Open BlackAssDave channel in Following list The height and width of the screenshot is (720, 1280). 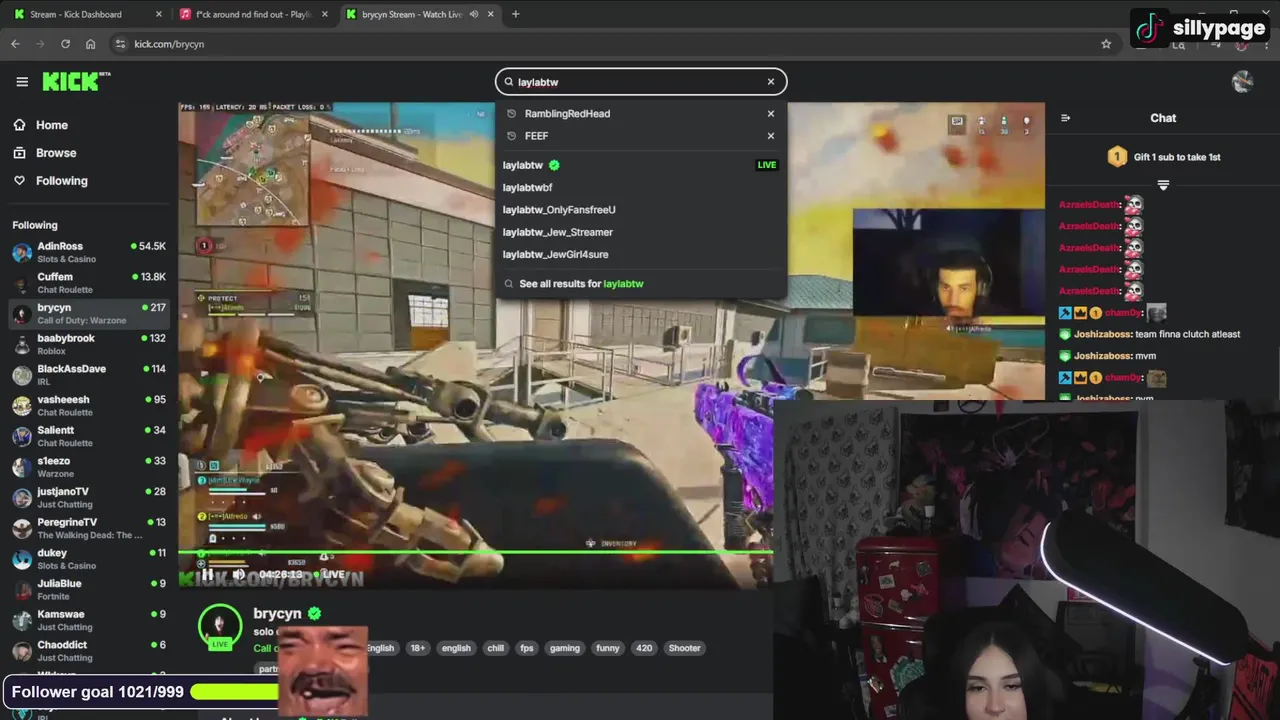pos(88,375)
